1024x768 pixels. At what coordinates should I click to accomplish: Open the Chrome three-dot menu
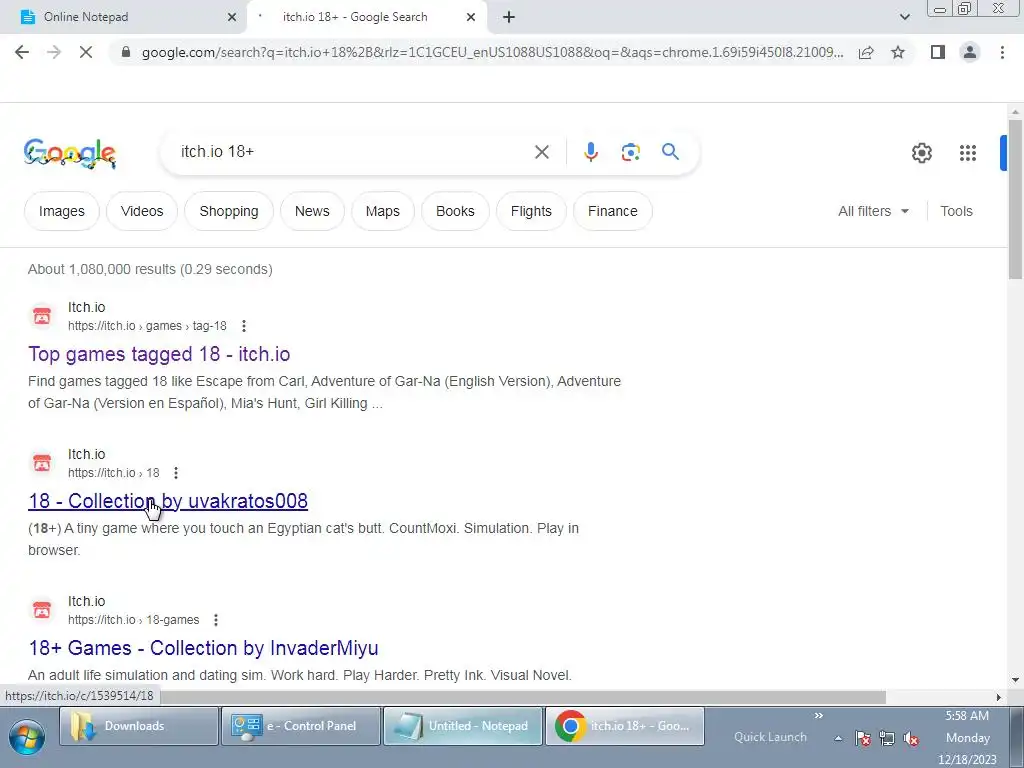tap(1002, 52)
